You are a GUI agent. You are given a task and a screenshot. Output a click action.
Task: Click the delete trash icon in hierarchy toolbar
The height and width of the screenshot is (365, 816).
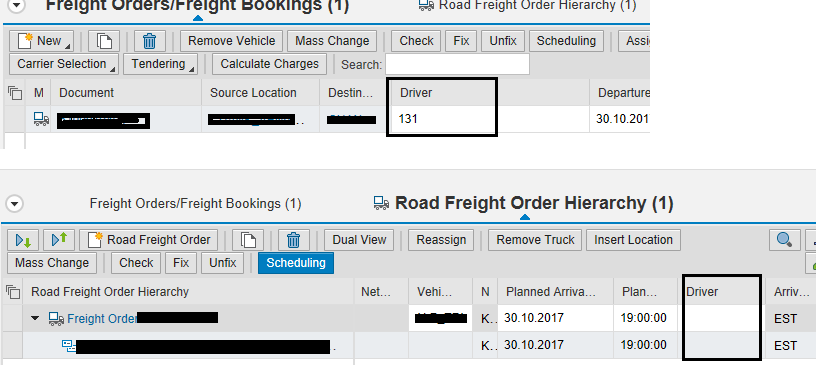point(294,240)
